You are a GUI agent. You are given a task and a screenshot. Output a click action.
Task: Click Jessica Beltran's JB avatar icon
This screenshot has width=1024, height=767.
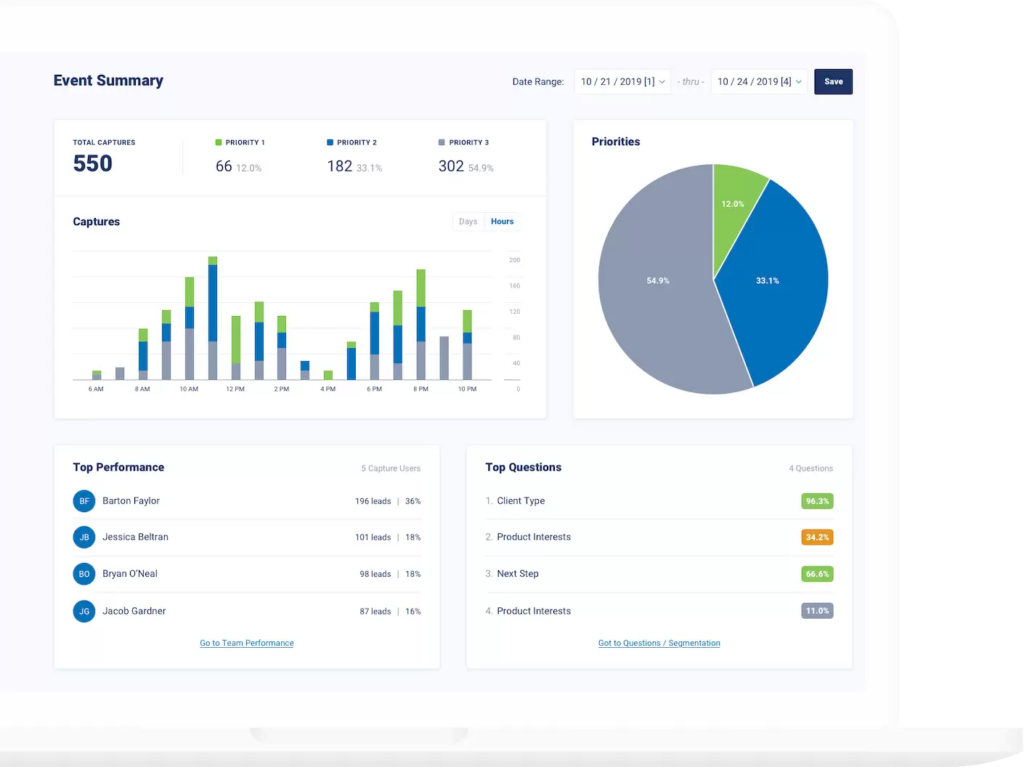[84, 537]
